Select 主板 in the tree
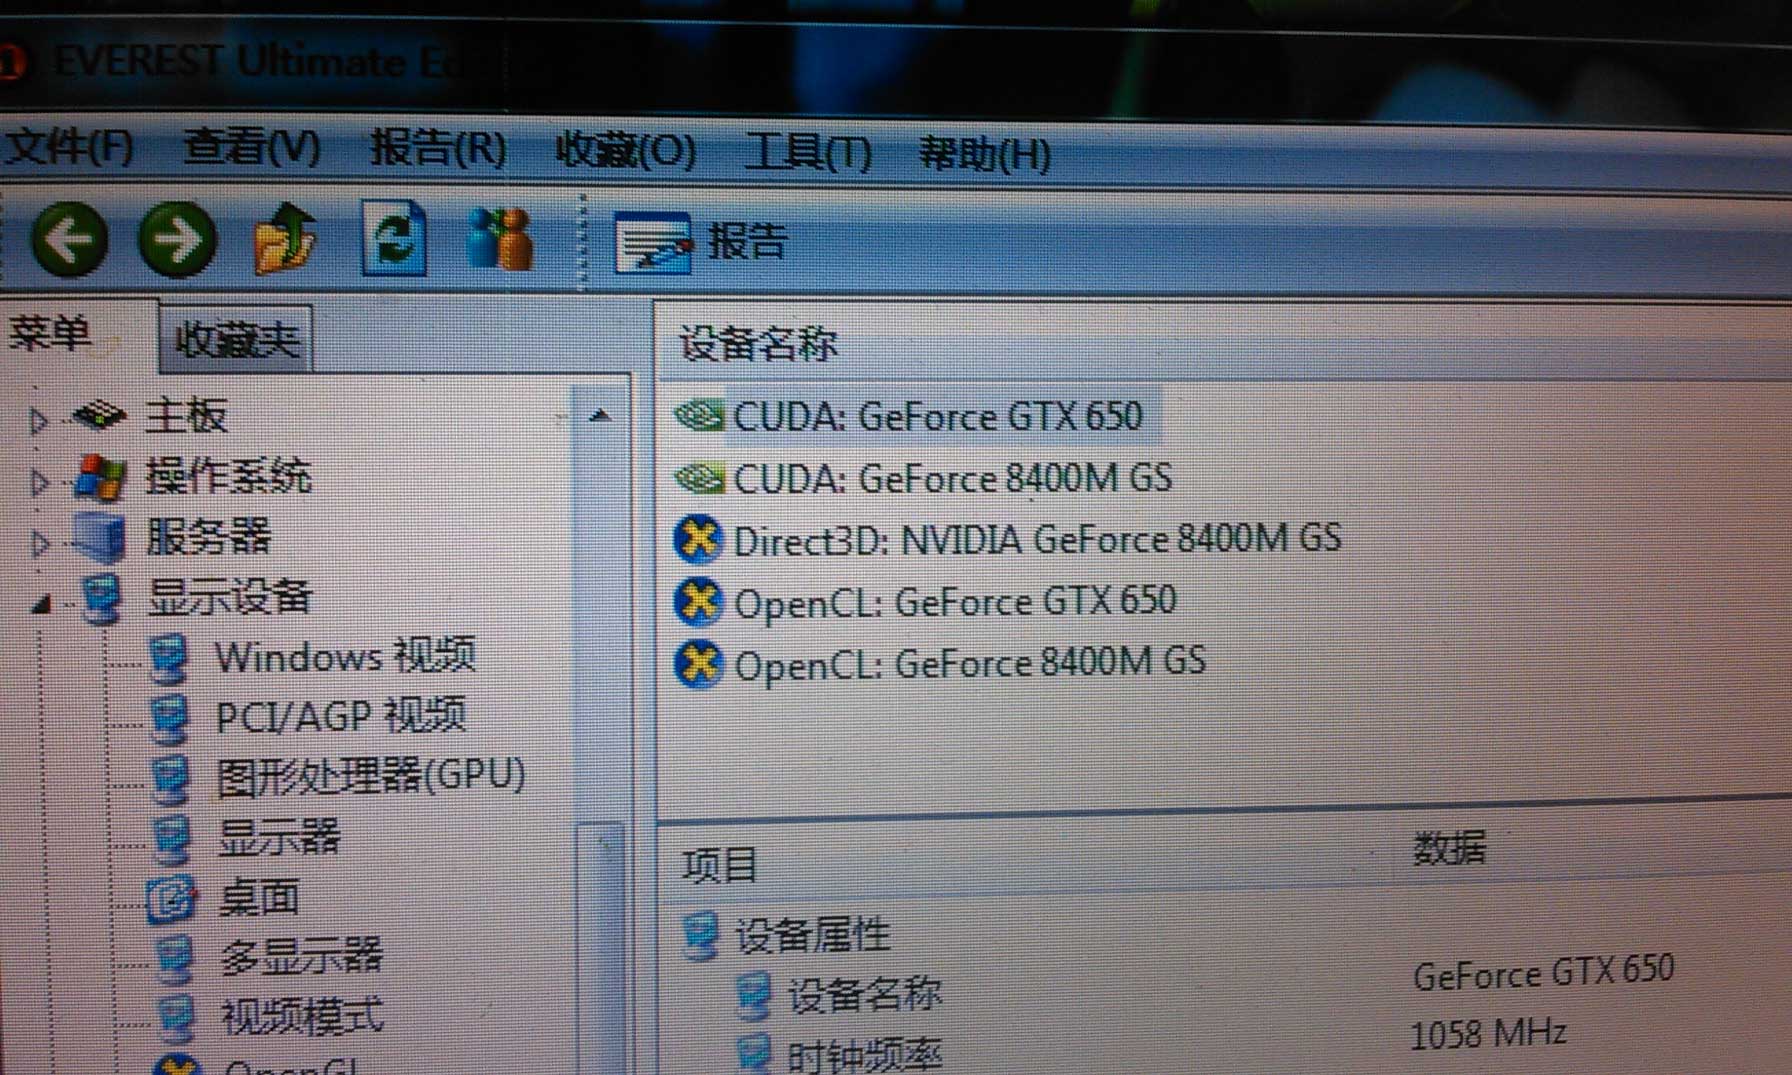This screenshot has width=1792, height=1075. coord(186,415)
